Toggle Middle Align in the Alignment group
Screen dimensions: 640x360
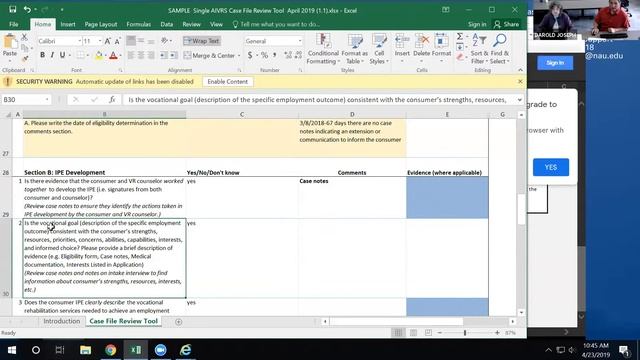[141, 41]
